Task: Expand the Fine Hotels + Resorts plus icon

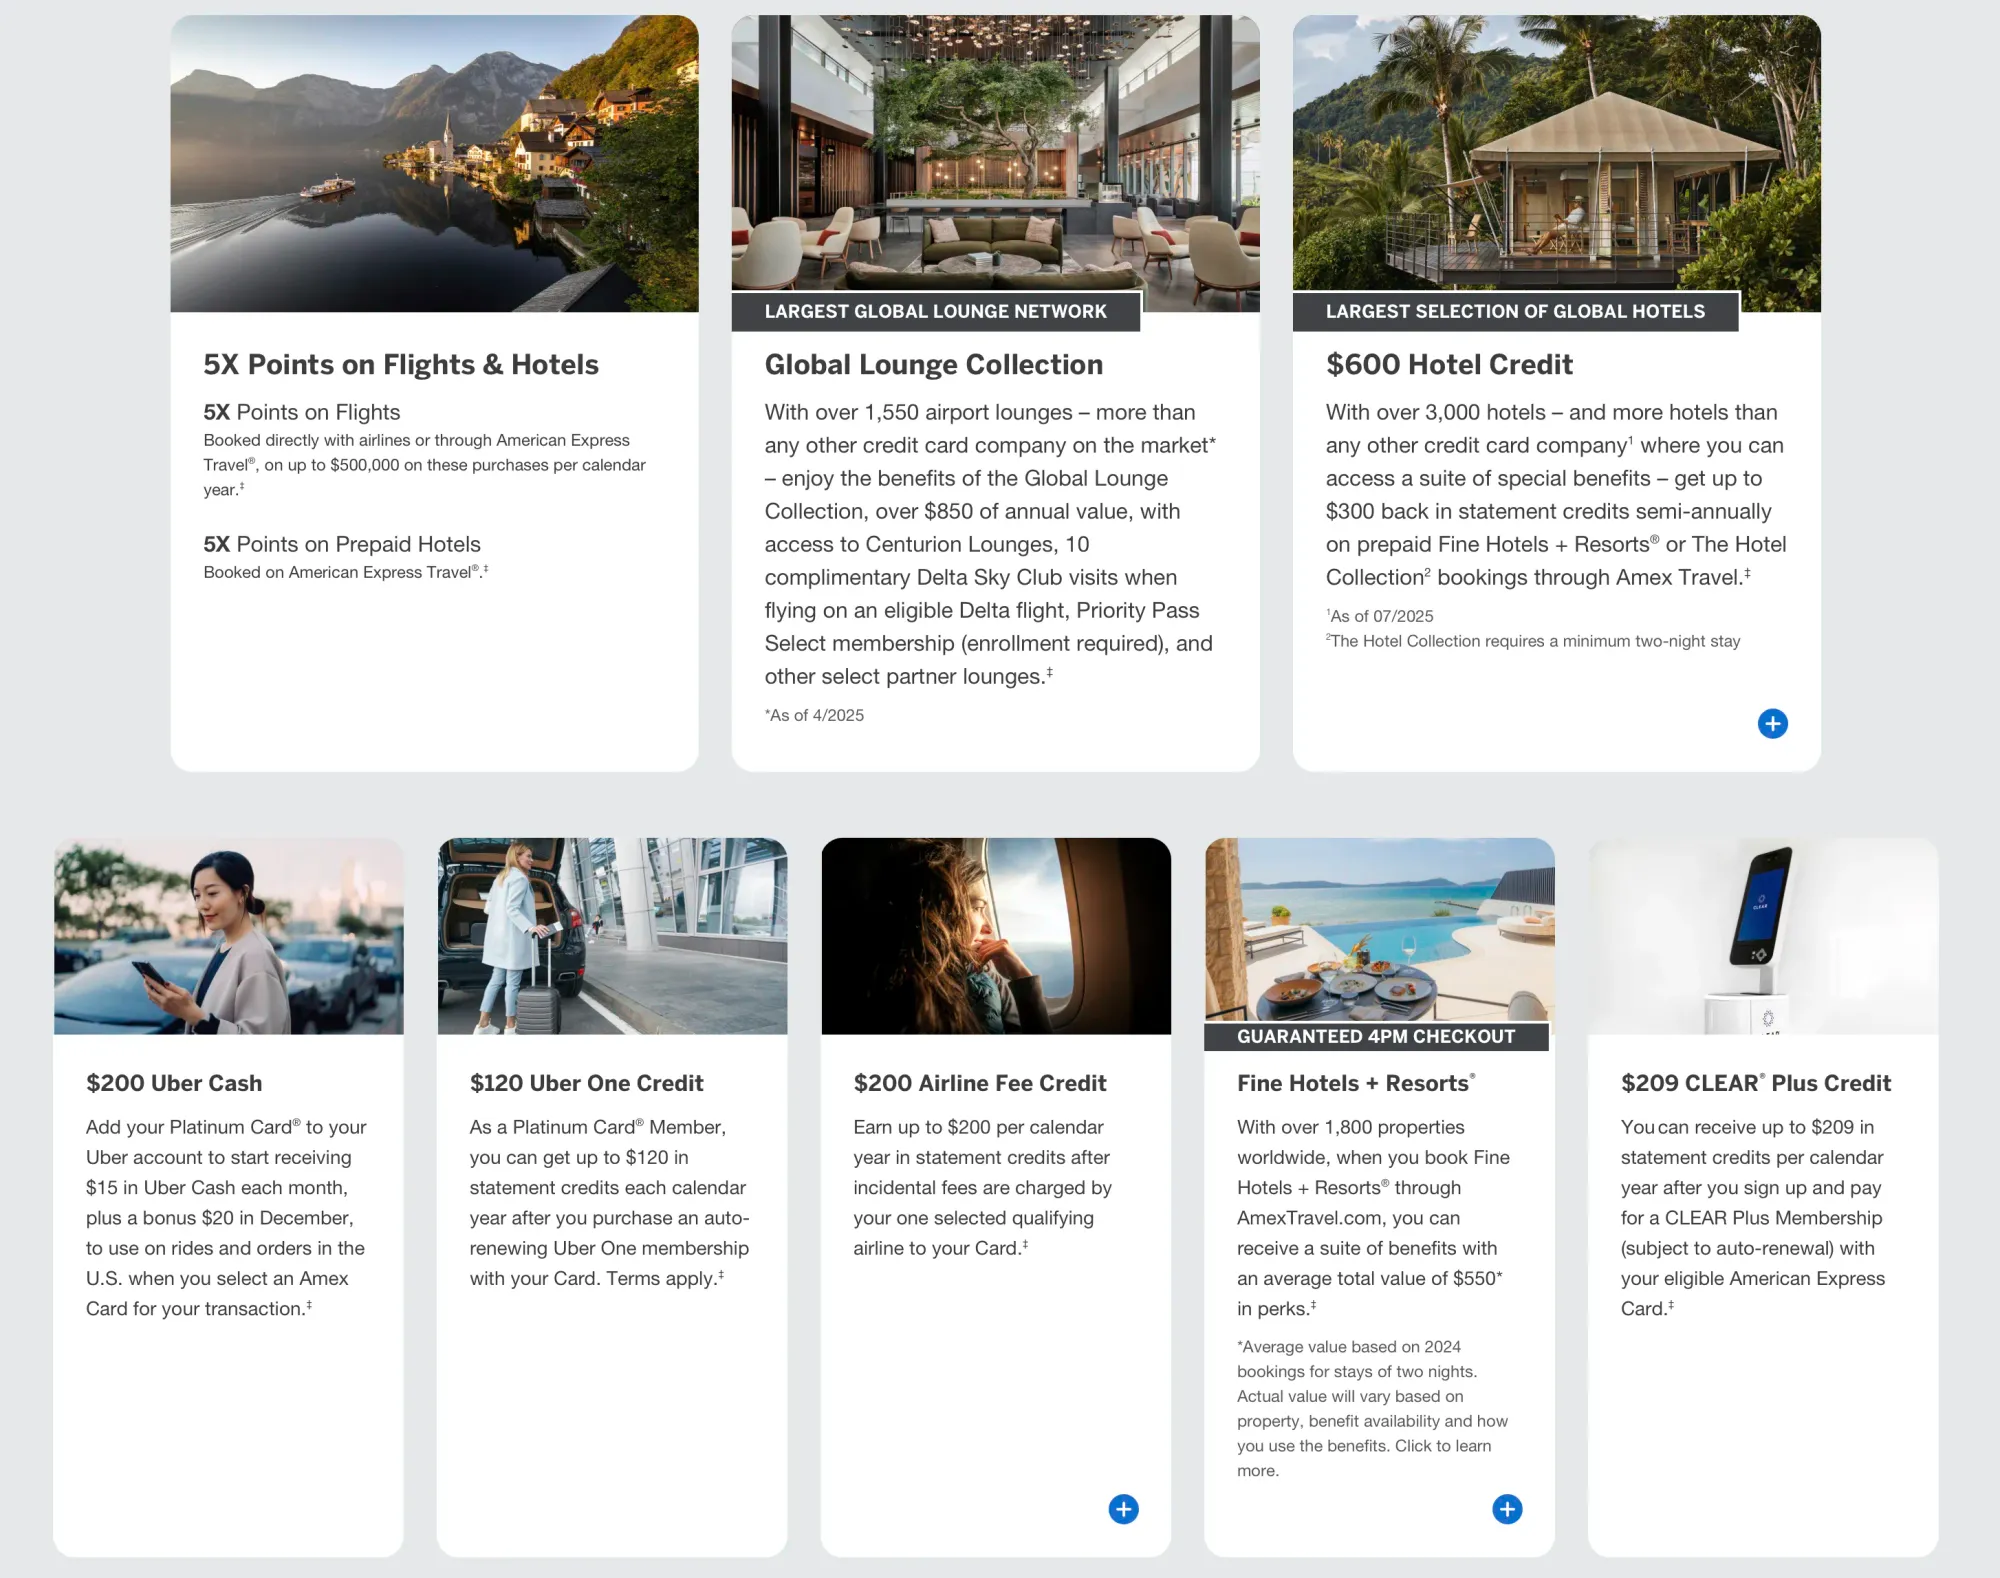Action: pos(1507,1509)
